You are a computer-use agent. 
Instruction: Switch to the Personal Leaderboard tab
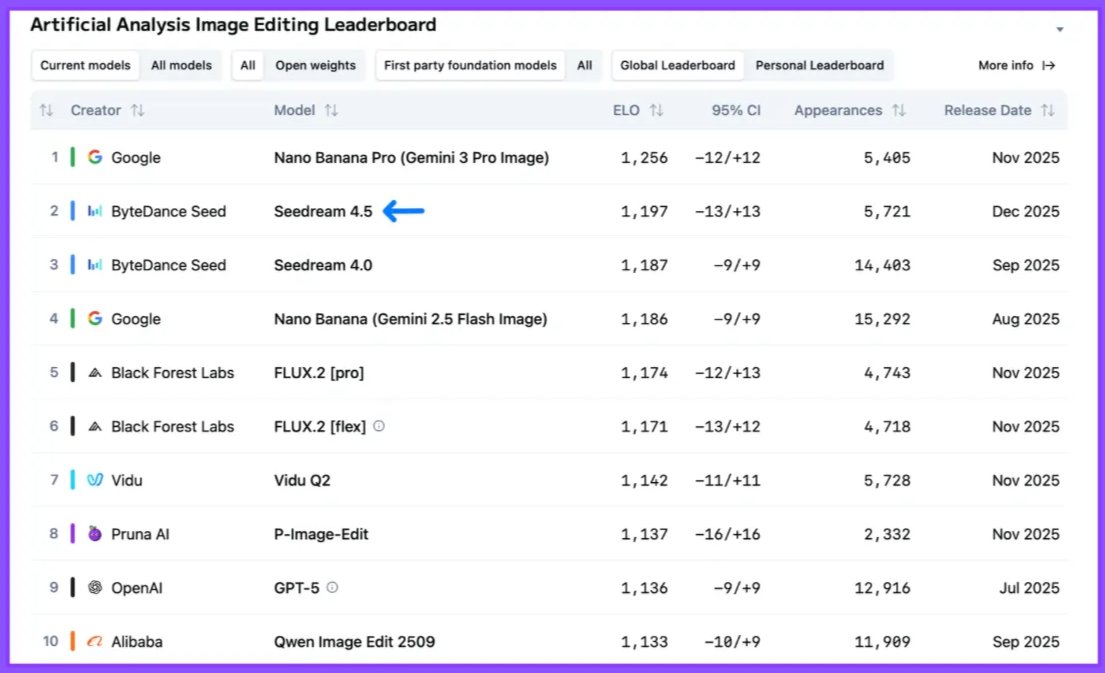point(820,65)
